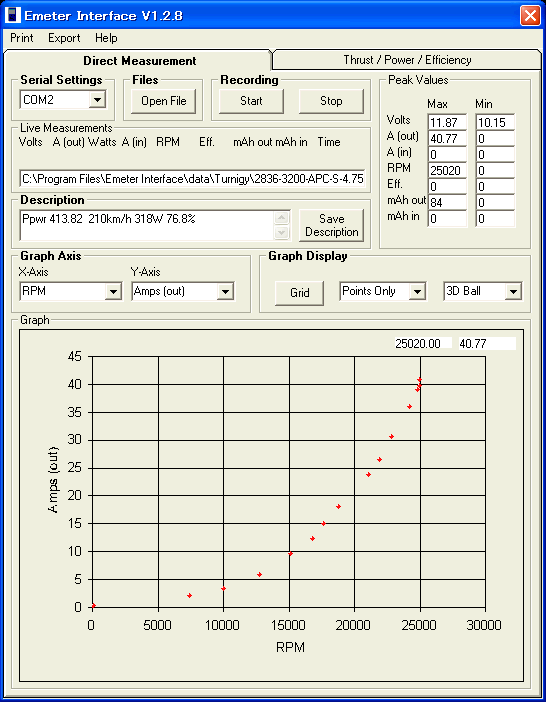Click in the Ppwr description text field

[147, 225]
